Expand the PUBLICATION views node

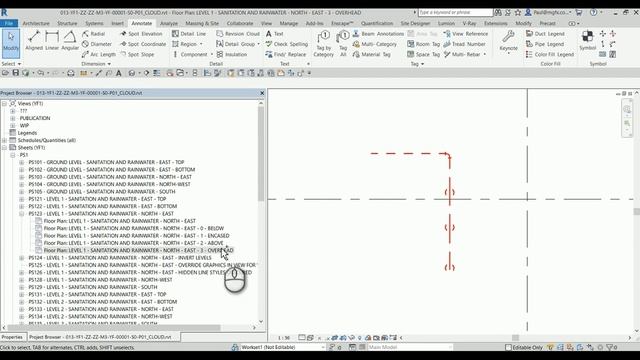[13, 118]
